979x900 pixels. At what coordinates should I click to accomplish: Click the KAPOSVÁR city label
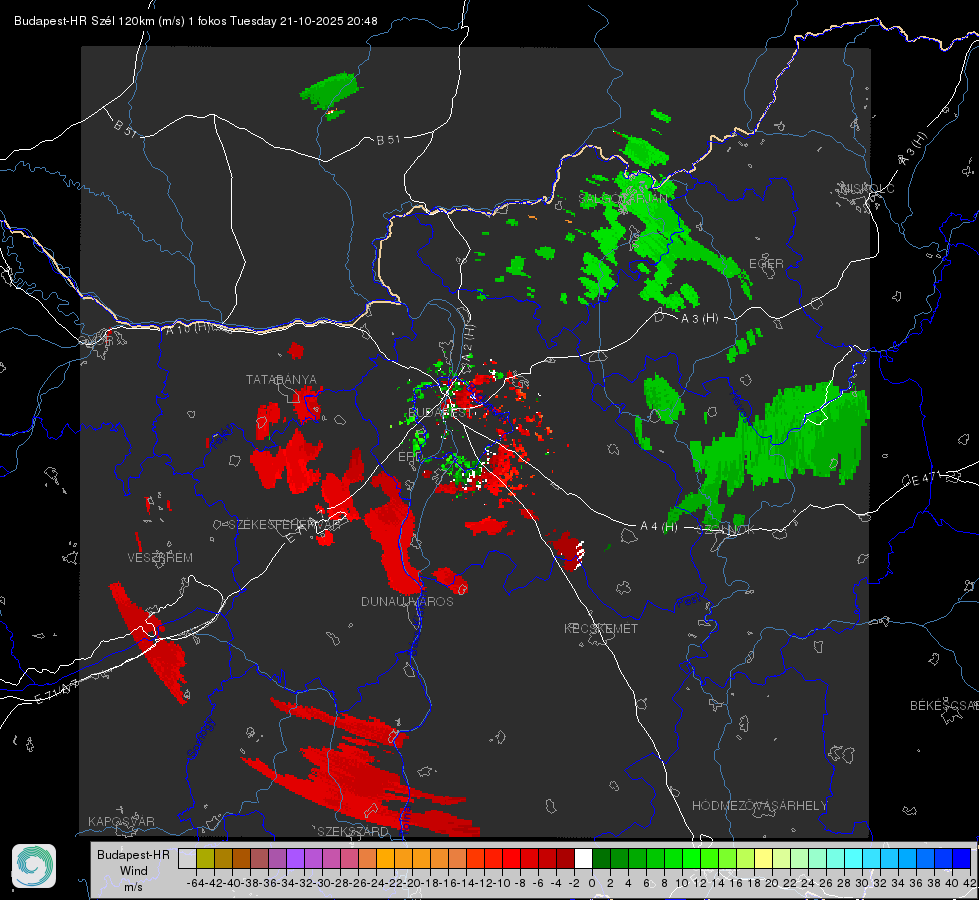click(121, 821)
